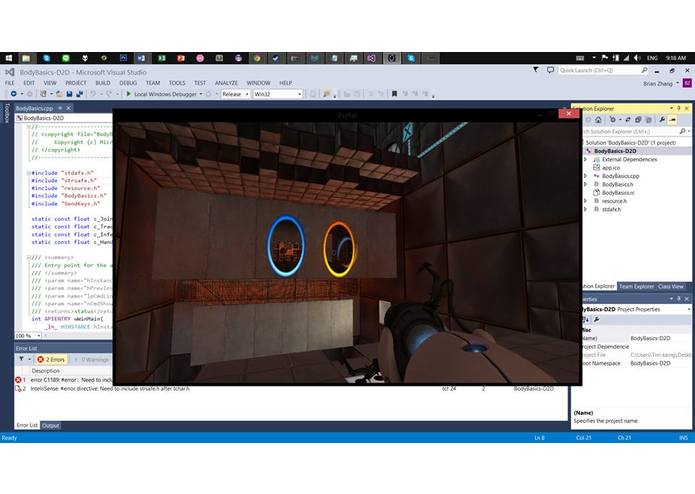Select the IntelliSense #error directive row
Viewport: 695px width, 494px height.
(291, 389)
